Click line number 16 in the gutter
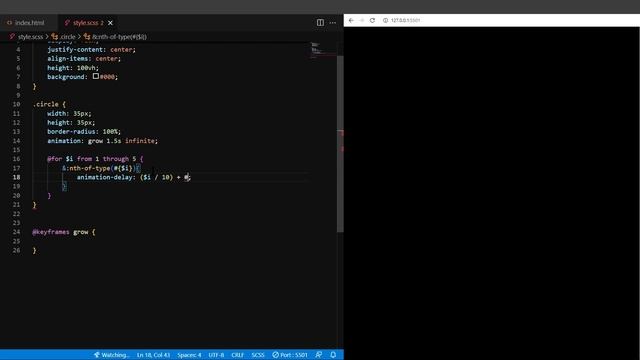 [x=16, y=159]
